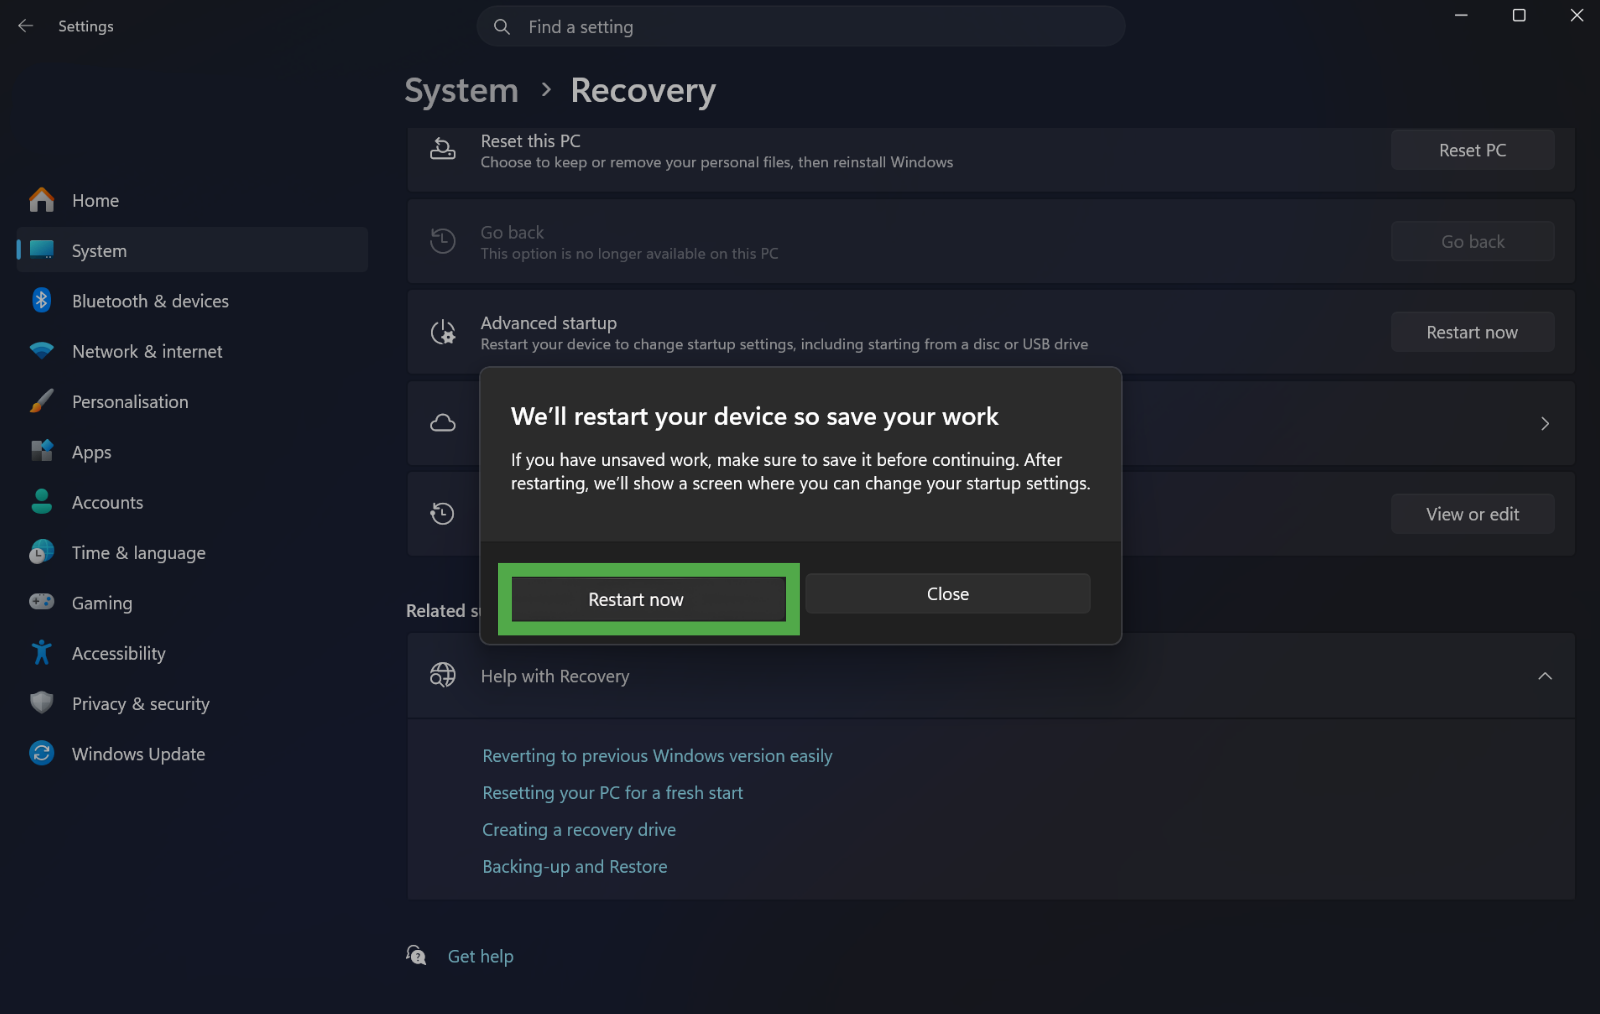Screen dimensions: 1600x1014
Task: Click the Time & language globe icon
Action: click(42, 552)
